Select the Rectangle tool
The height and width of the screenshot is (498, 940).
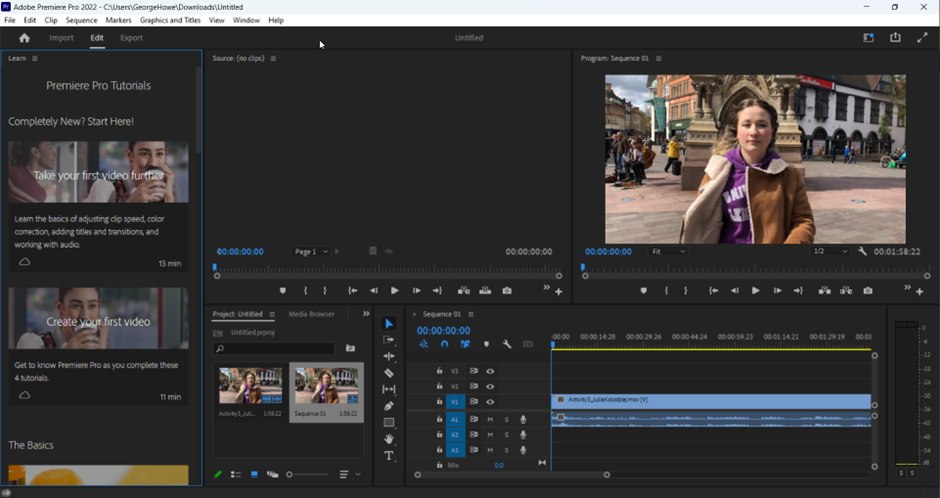point(388,422)
